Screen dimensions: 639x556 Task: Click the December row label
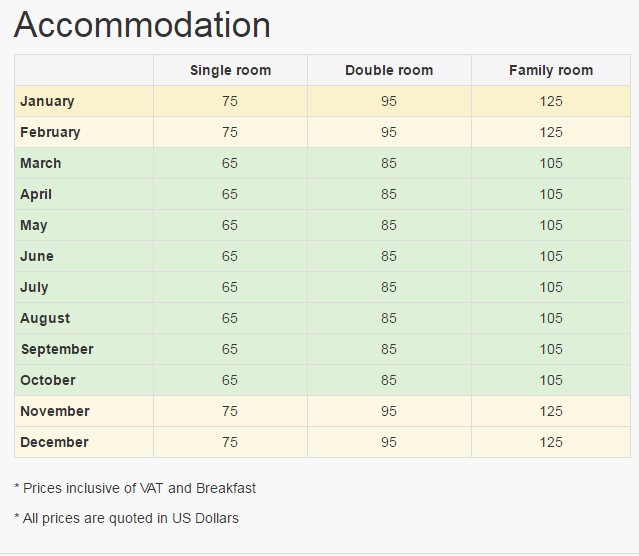(x=54, y=442)
